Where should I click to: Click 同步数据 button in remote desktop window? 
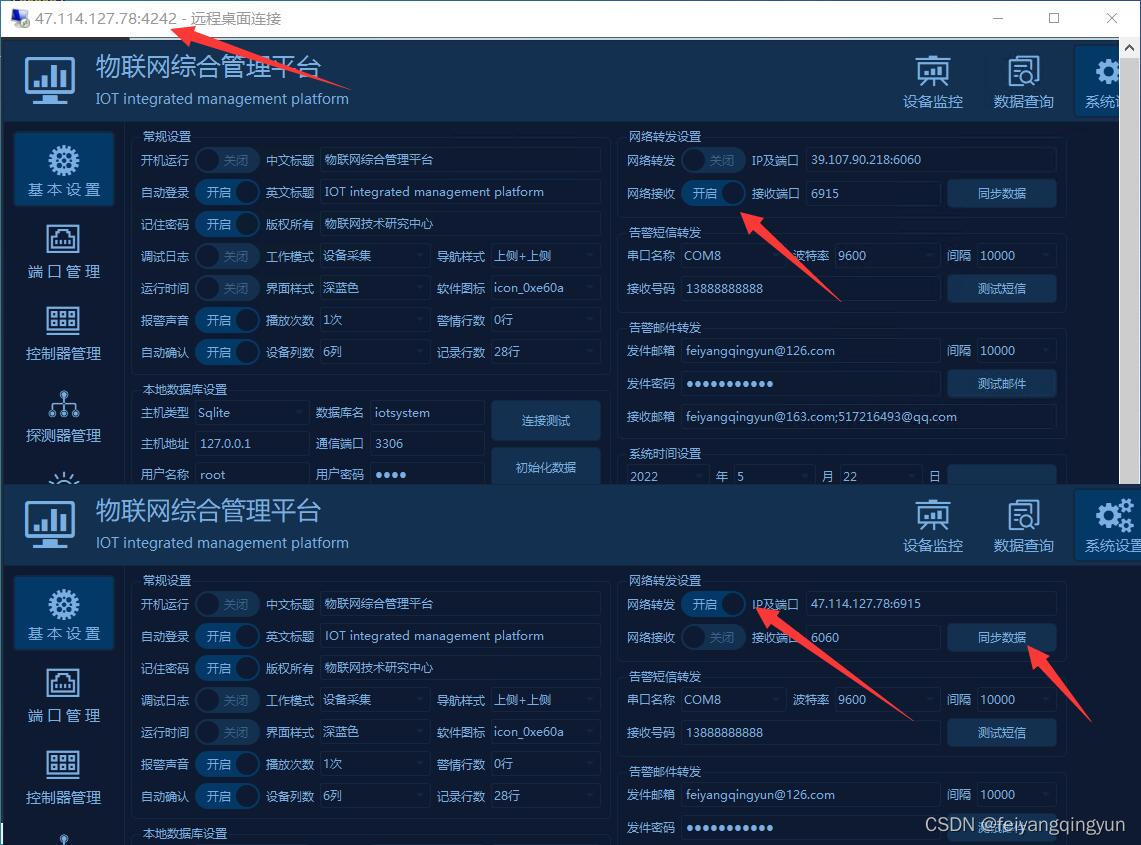coord(1001,194)
